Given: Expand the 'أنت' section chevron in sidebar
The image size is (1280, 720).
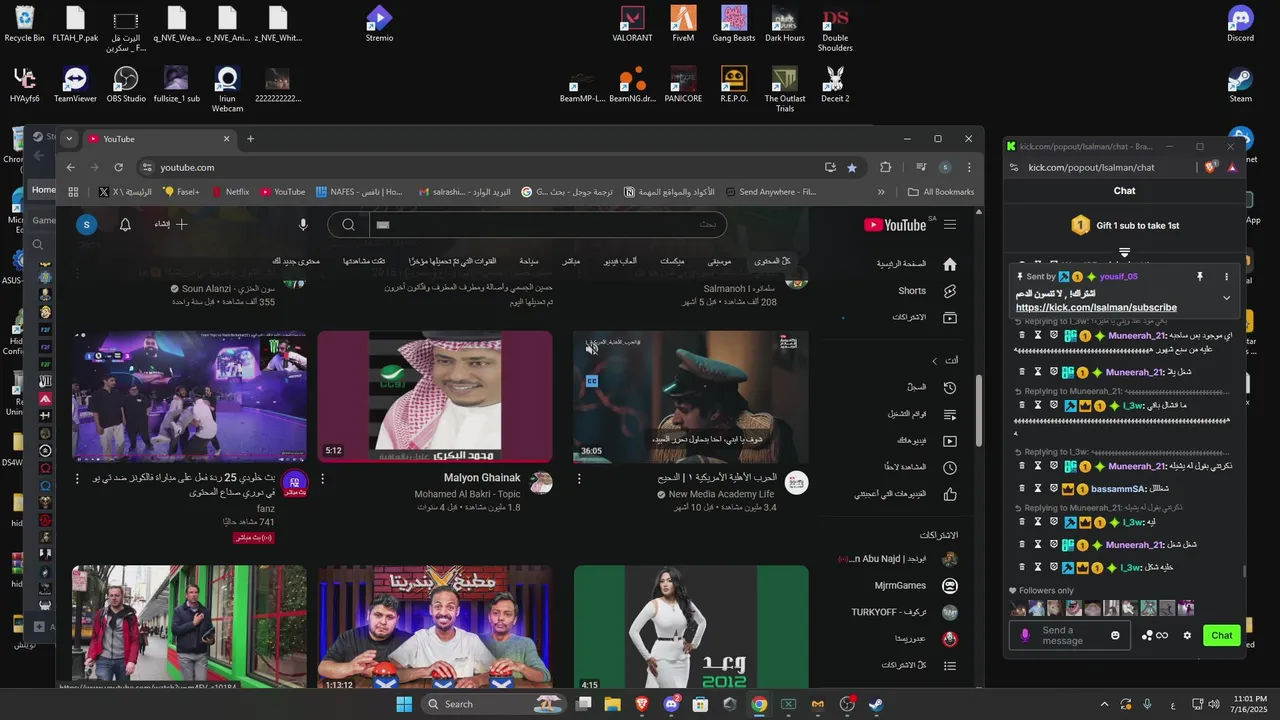Looking at the screenshot, I should tap(935, 361).
